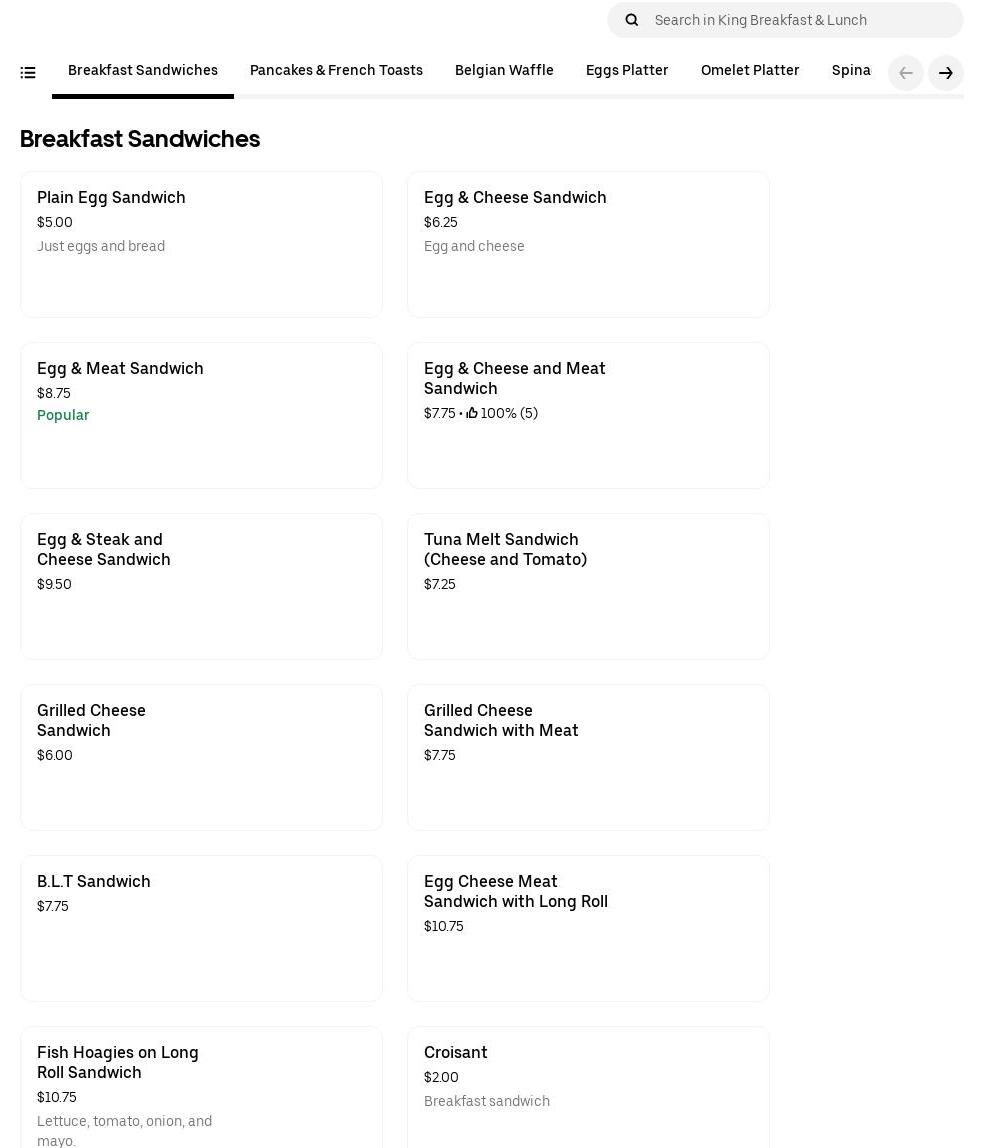Select the Belgian Waffle tab
The height and width of the screenshot is (1148, 984).
[x=504, y=70]
